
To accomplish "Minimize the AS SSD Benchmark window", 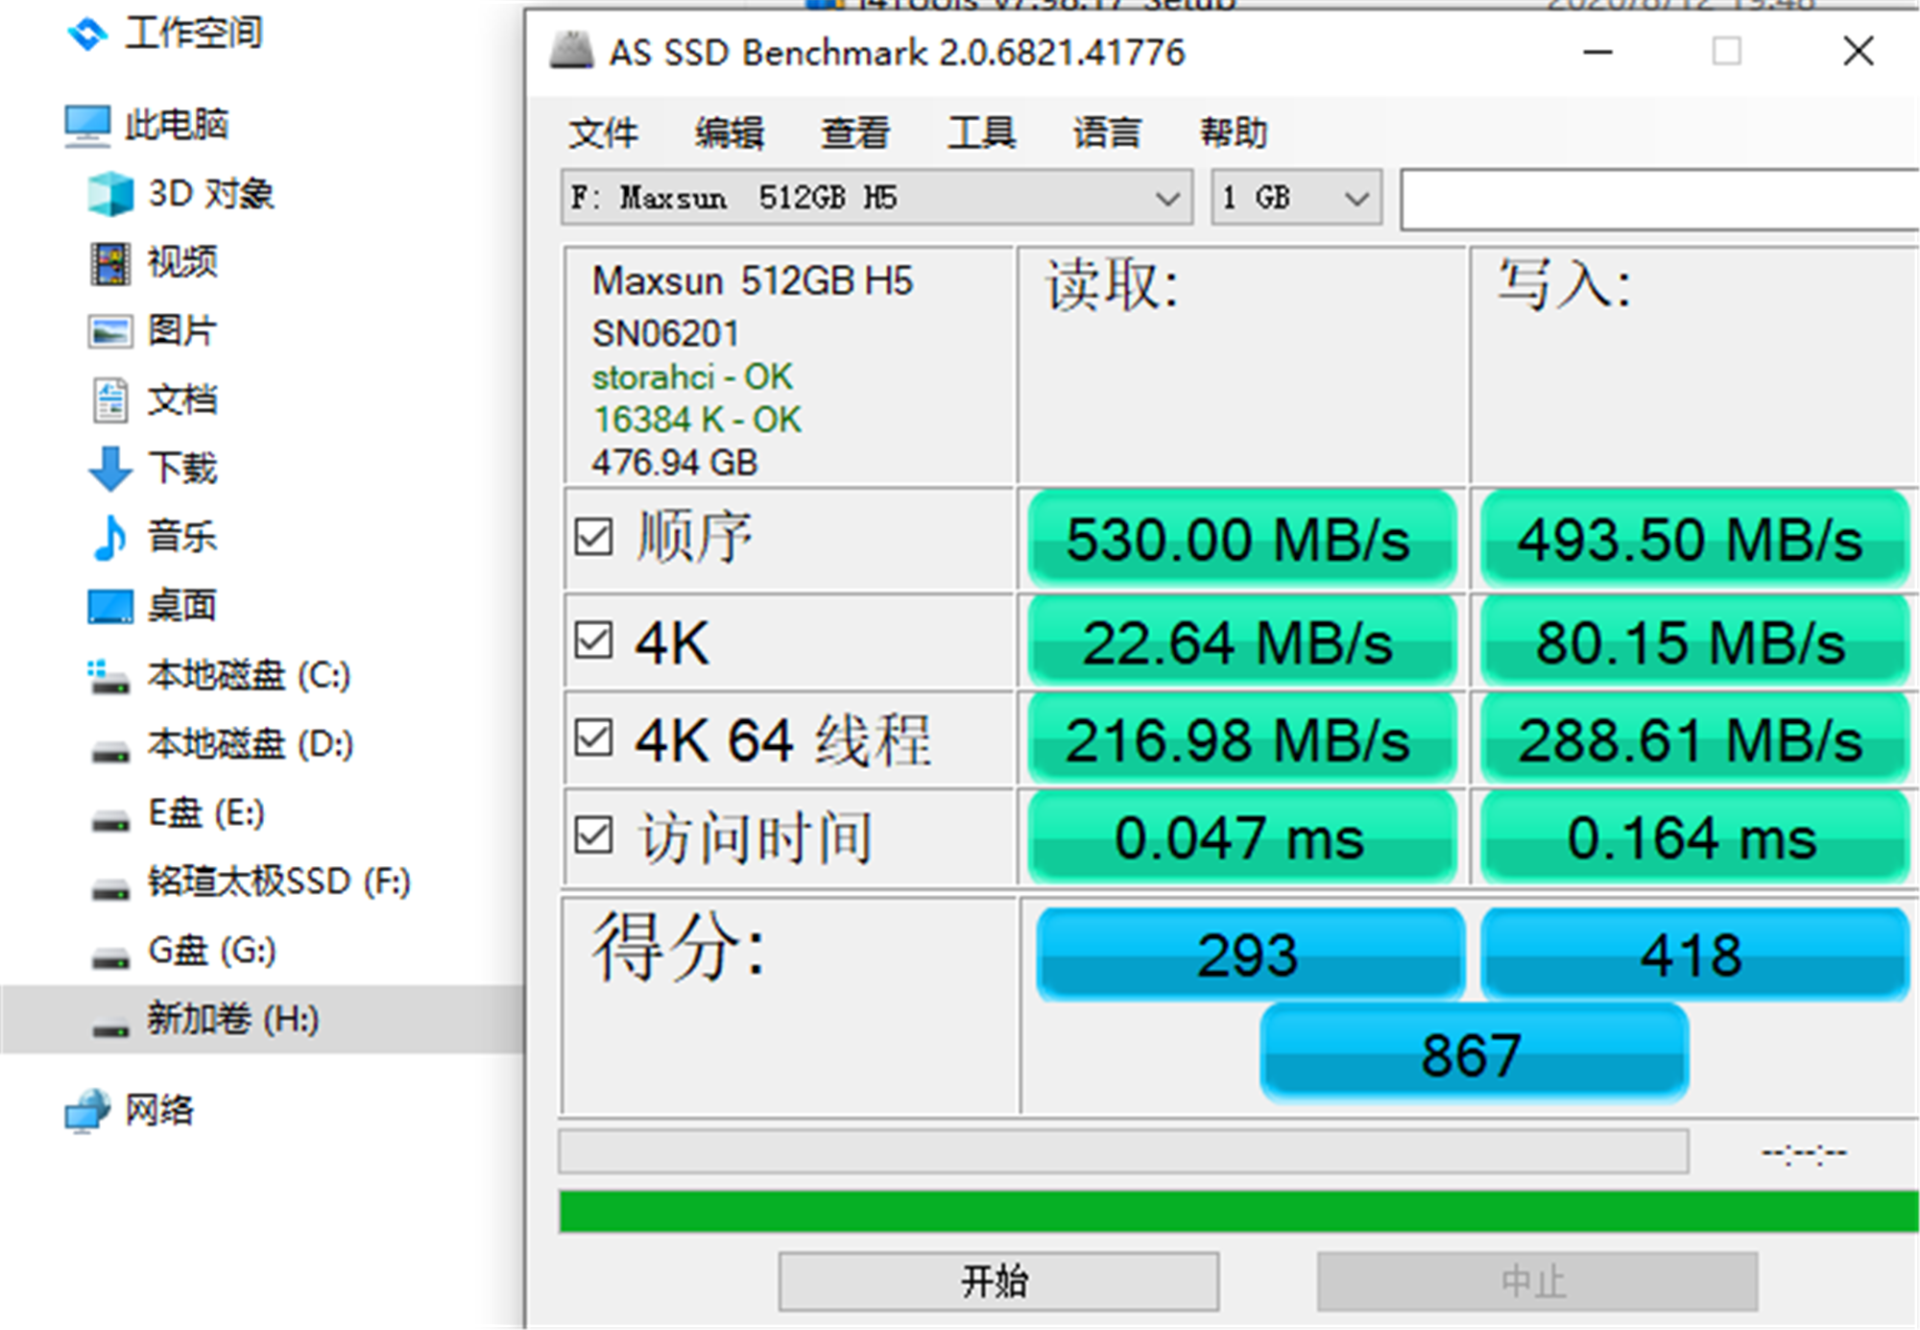I will pos(1598,51).
